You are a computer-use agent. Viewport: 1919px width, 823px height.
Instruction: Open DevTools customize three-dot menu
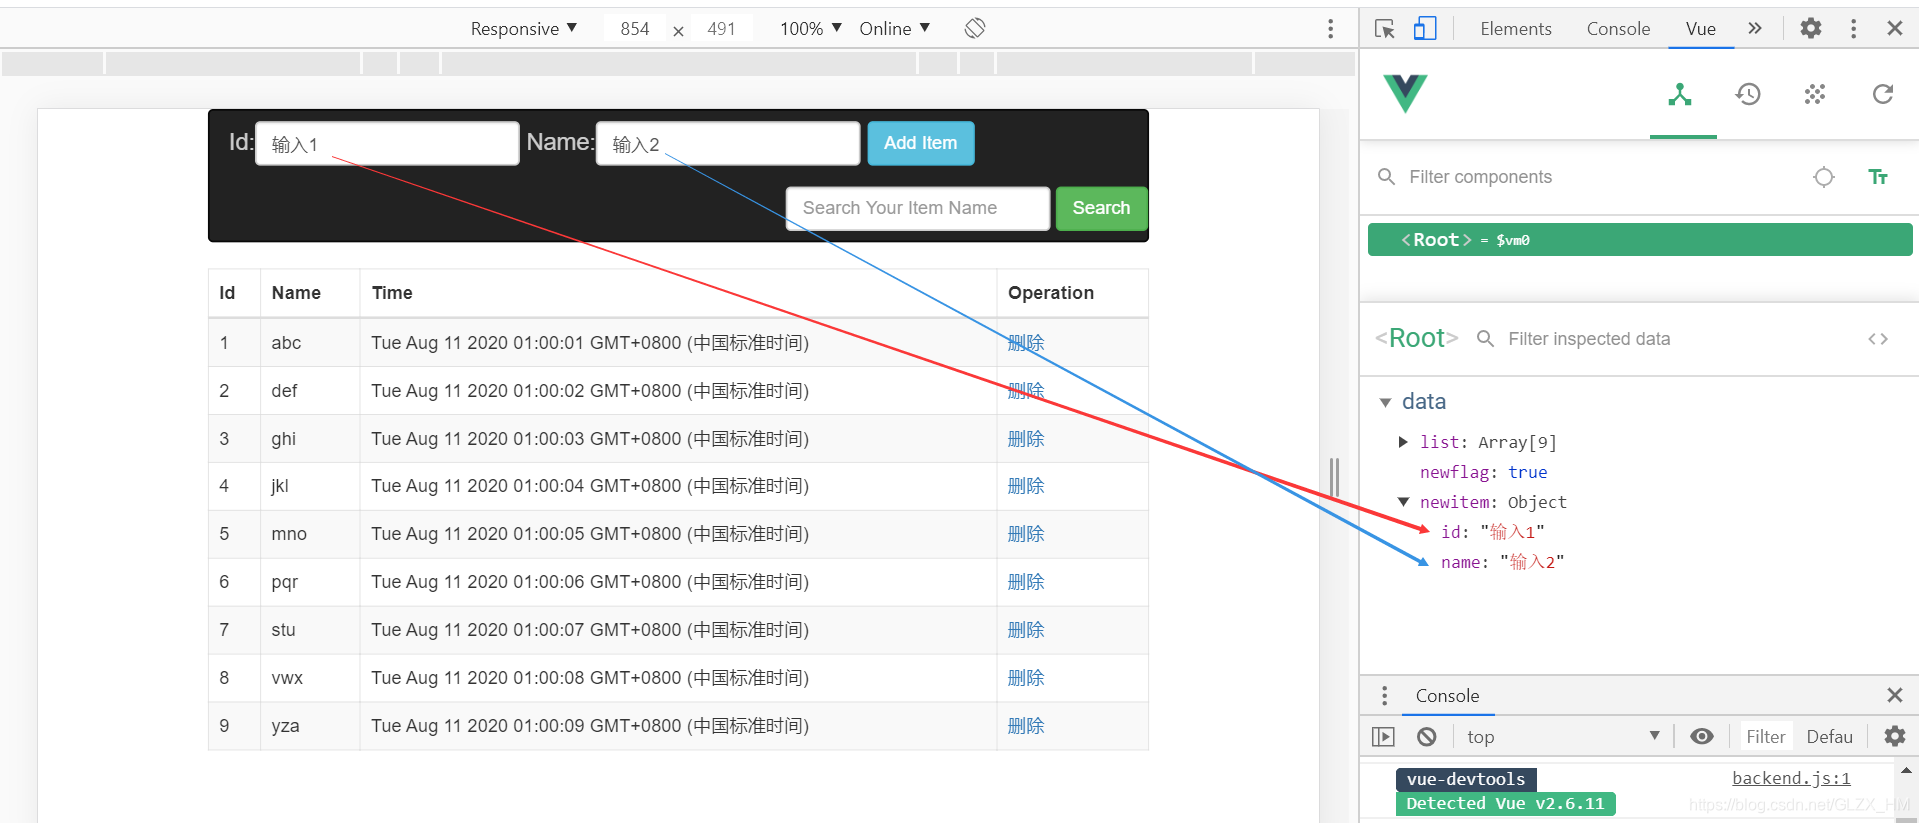1853,28
